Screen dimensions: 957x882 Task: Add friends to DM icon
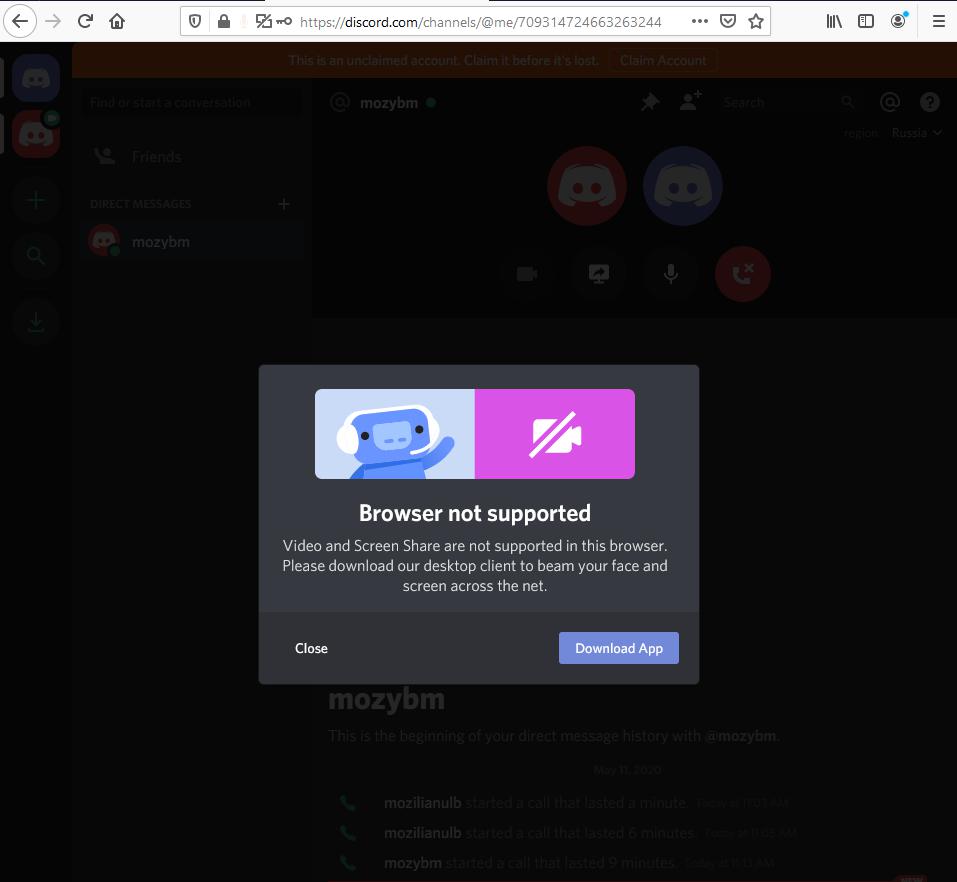click(691, 101)
